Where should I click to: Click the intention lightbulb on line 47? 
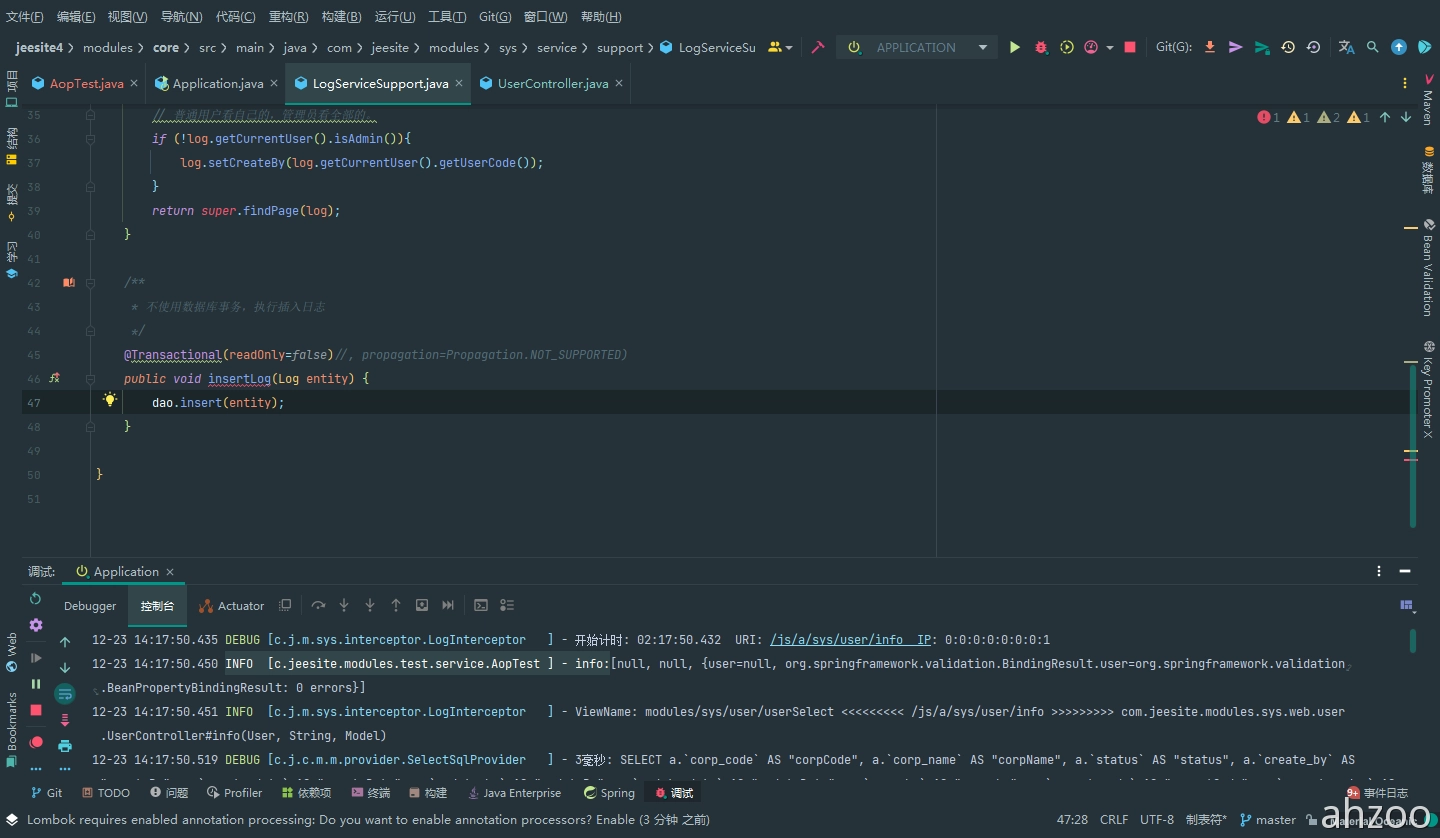coord(110,400)
